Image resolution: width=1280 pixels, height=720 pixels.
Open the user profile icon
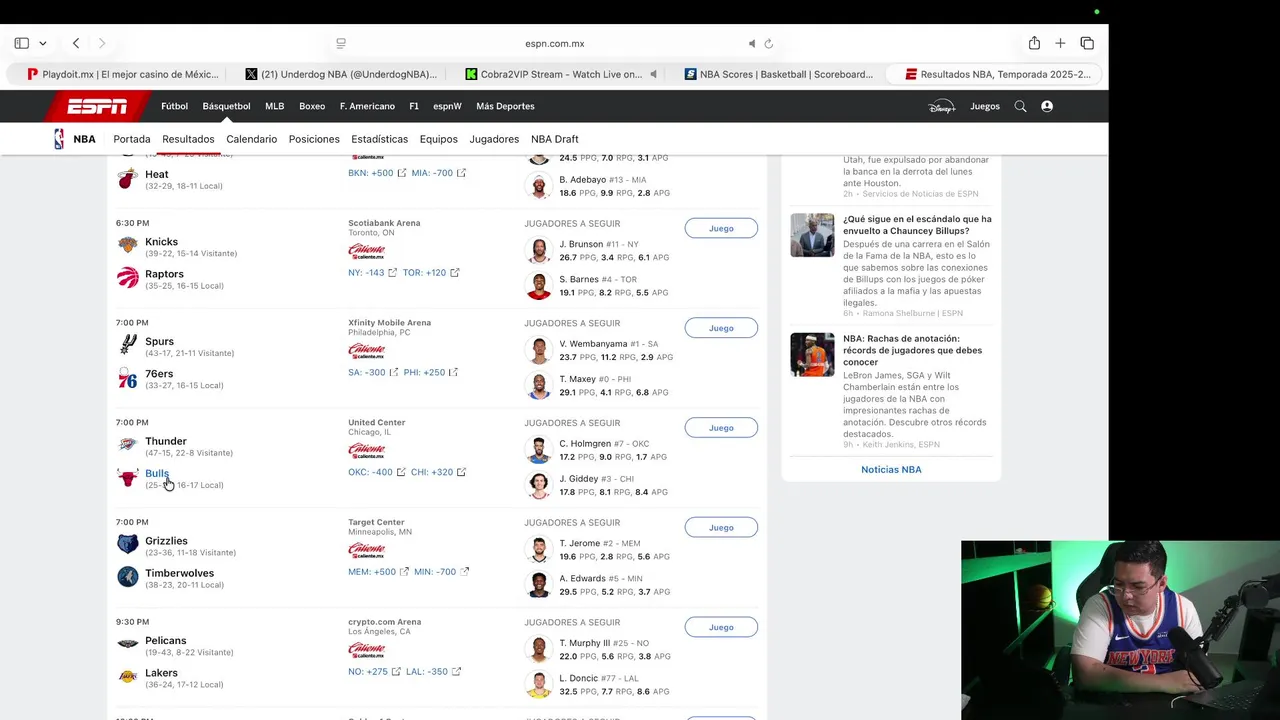tap(1047, 106)
